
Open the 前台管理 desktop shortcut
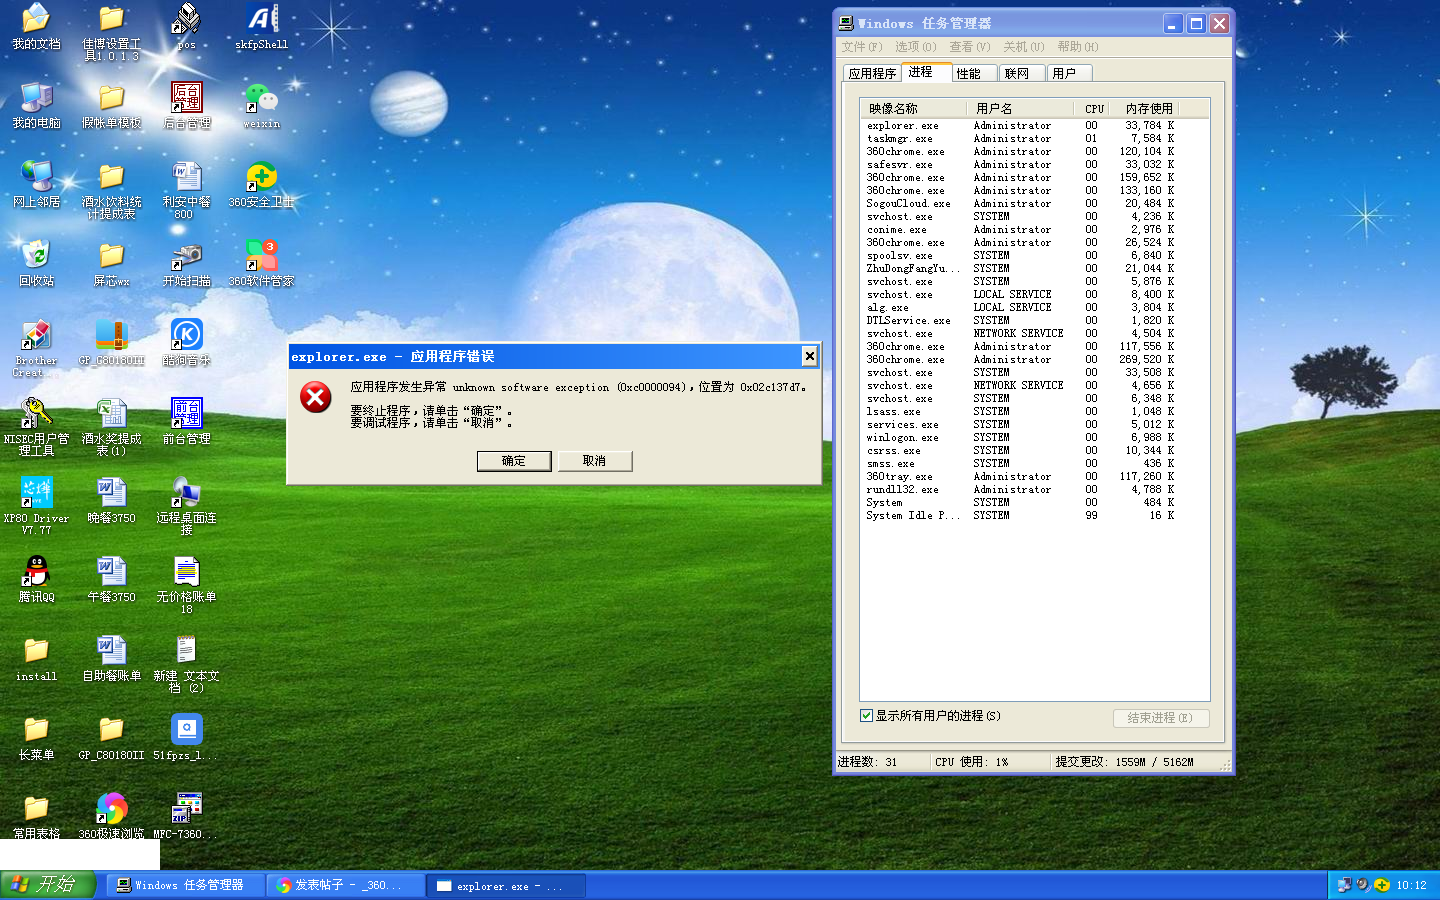pyautogui.click(x=187, y=422)
